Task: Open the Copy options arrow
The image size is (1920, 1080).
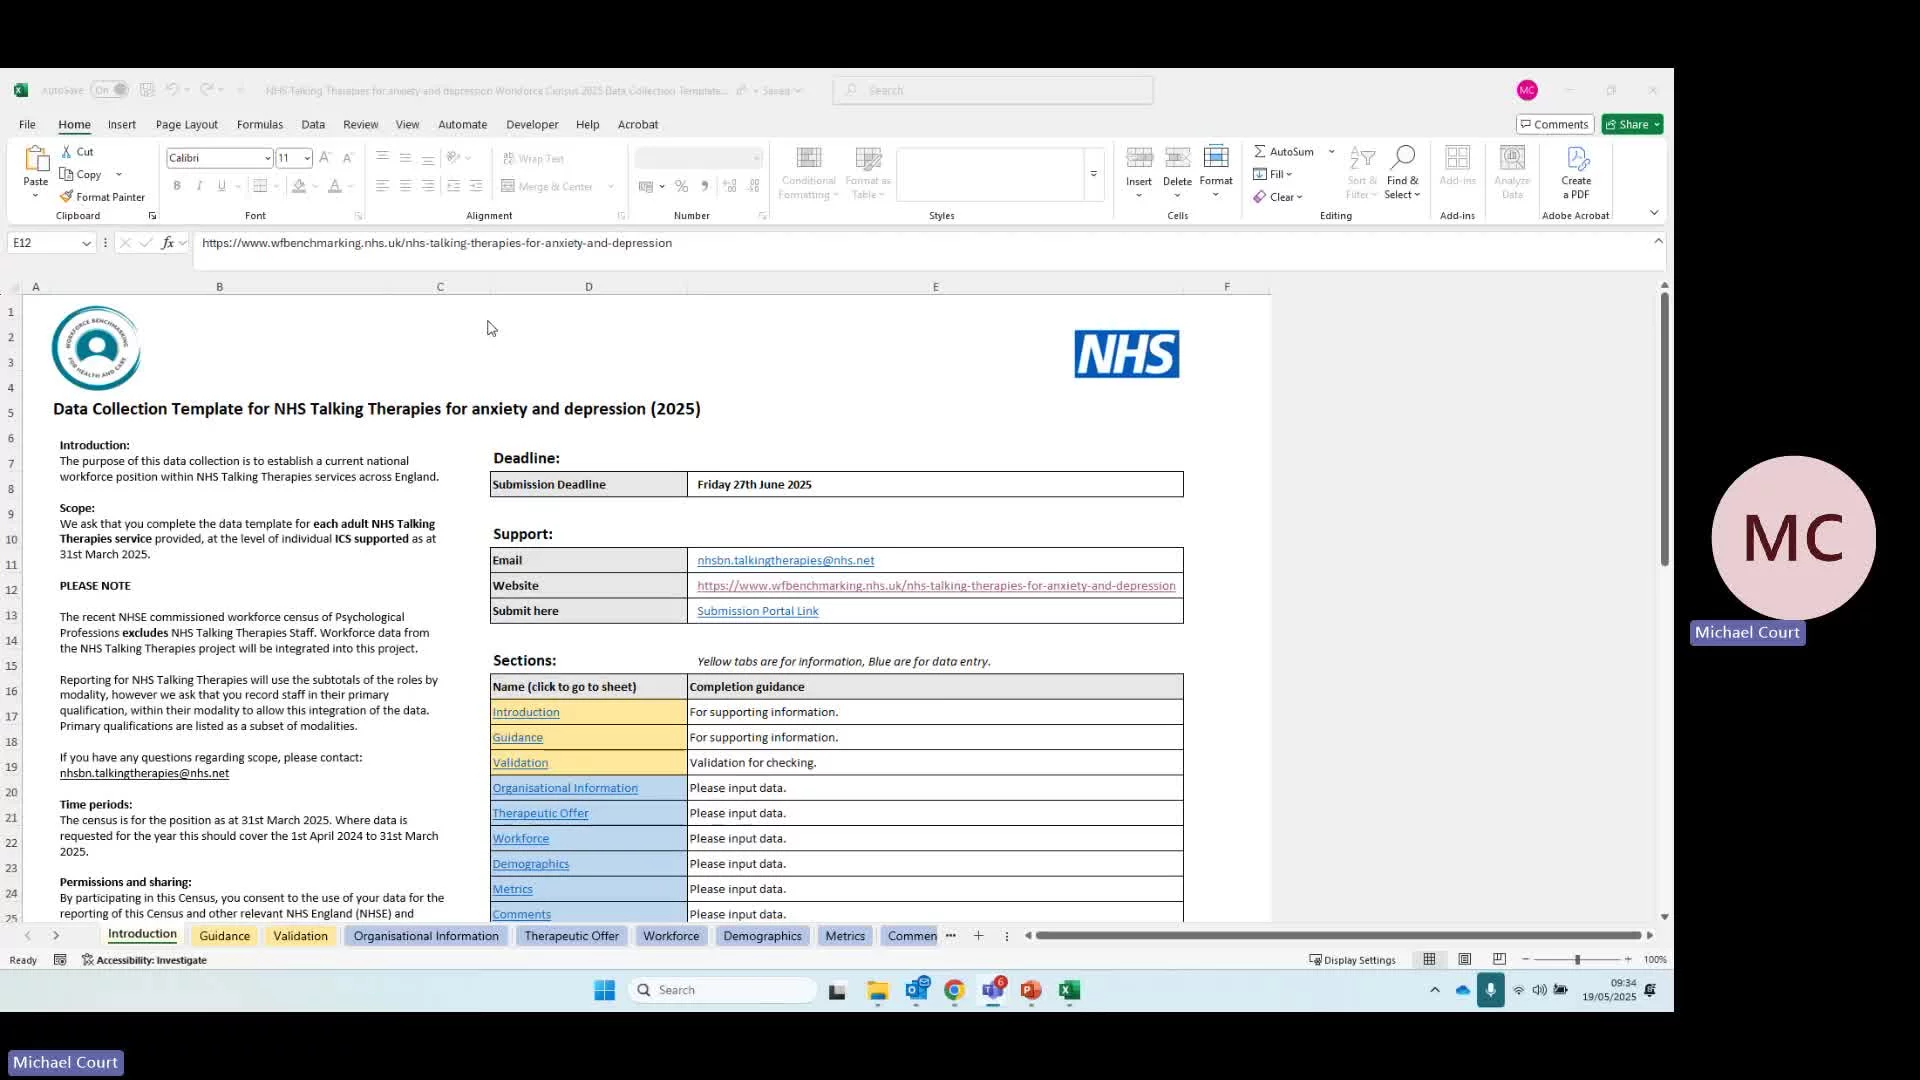Action: [x=119, y=175]
